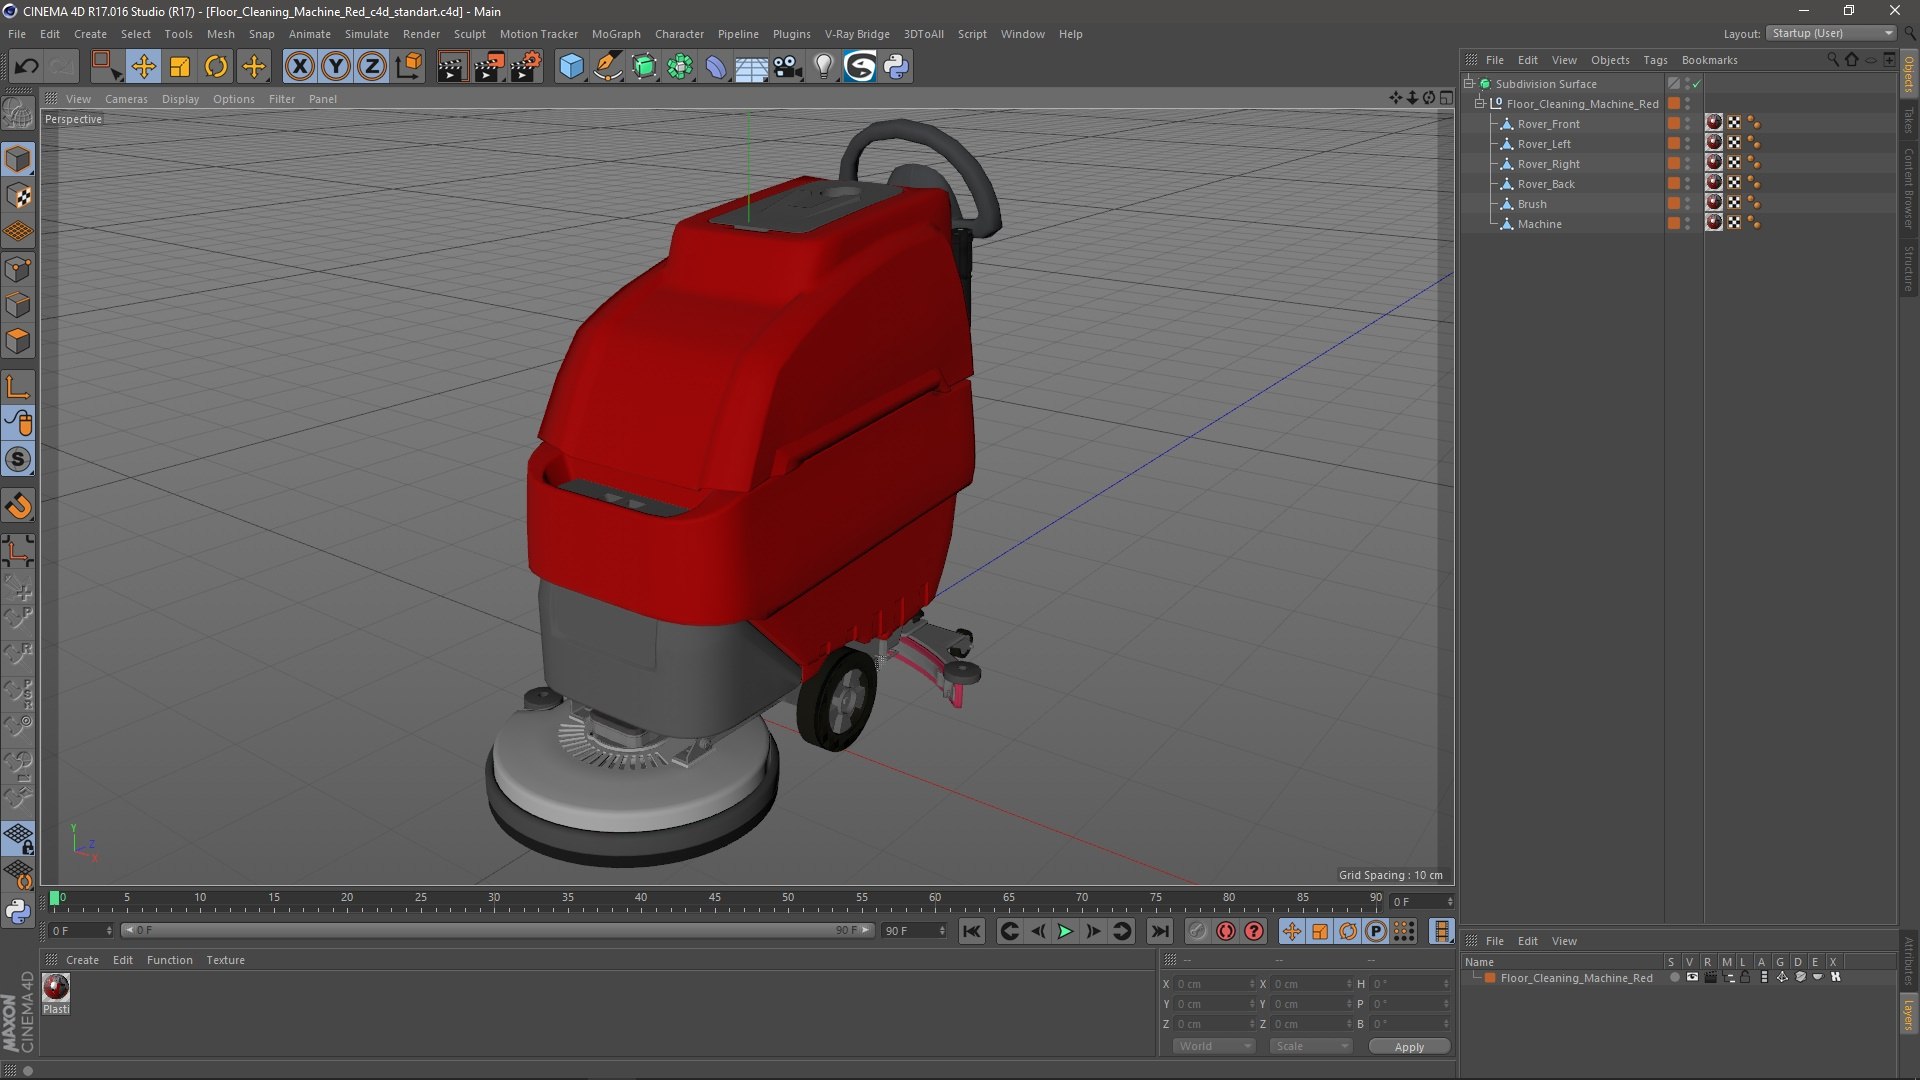Go to start of animation
Image resolution: width=1920 pixels, height=1080 pixels.
(x=971, y=931)
